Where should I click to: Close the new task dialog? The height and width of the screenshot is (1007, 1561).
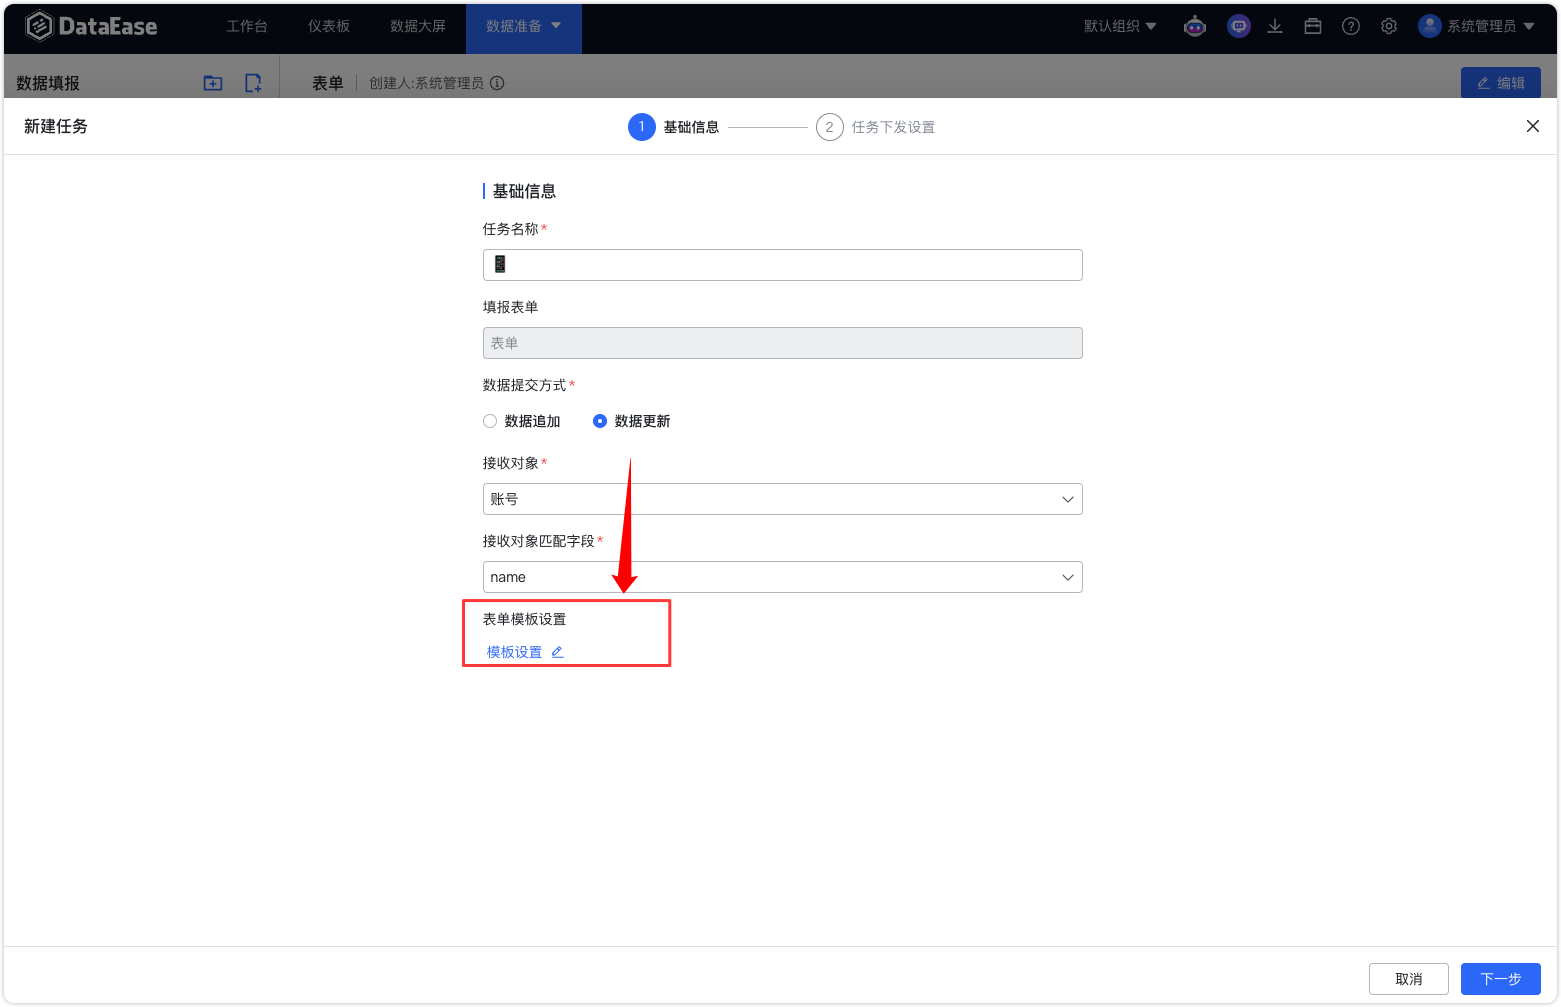[x=1533, y=126]
